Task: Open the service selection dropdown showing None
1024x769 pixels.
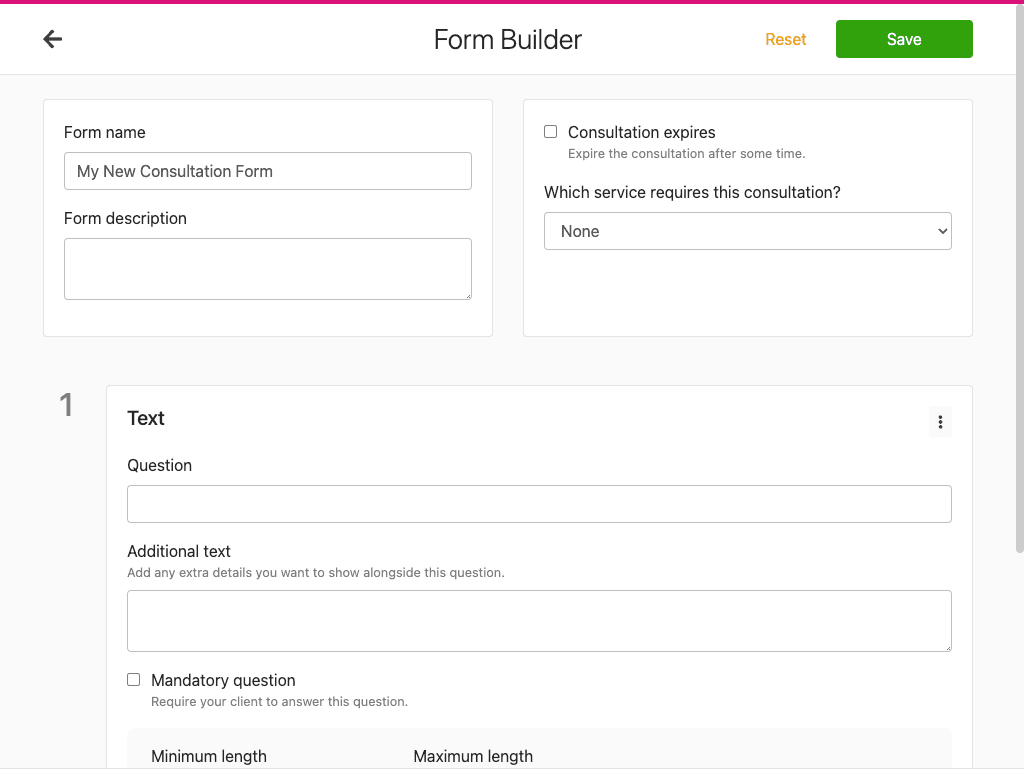Action: (748, 231)
